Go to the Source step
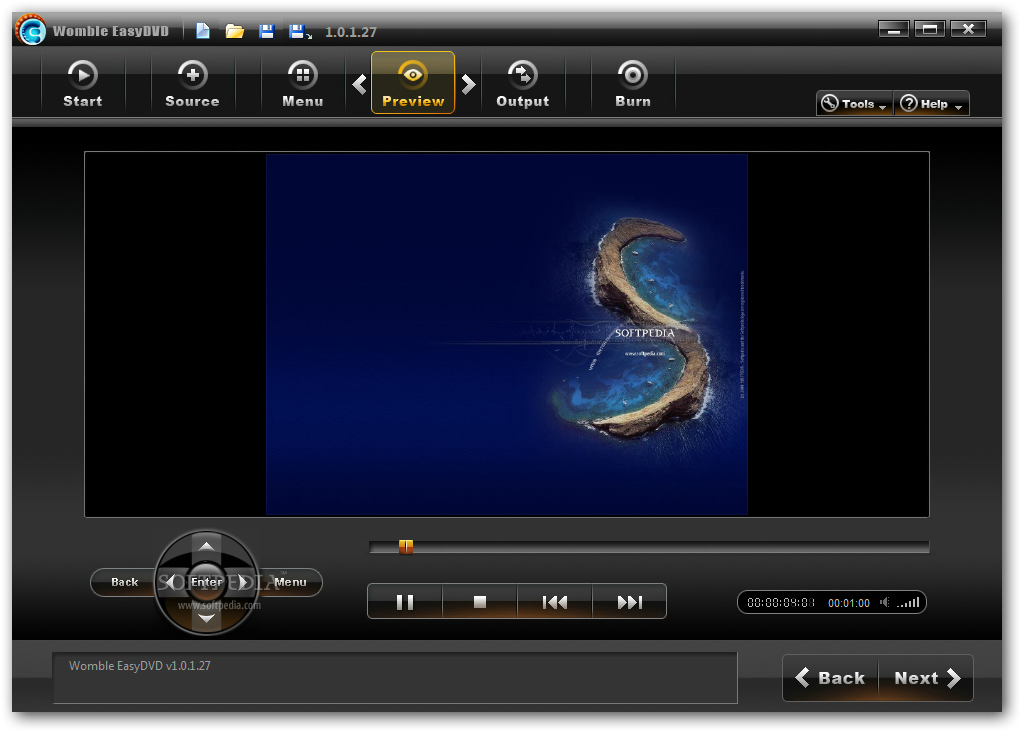The height and width of the screenshot is (732, 1022). (x=192, y=83)
